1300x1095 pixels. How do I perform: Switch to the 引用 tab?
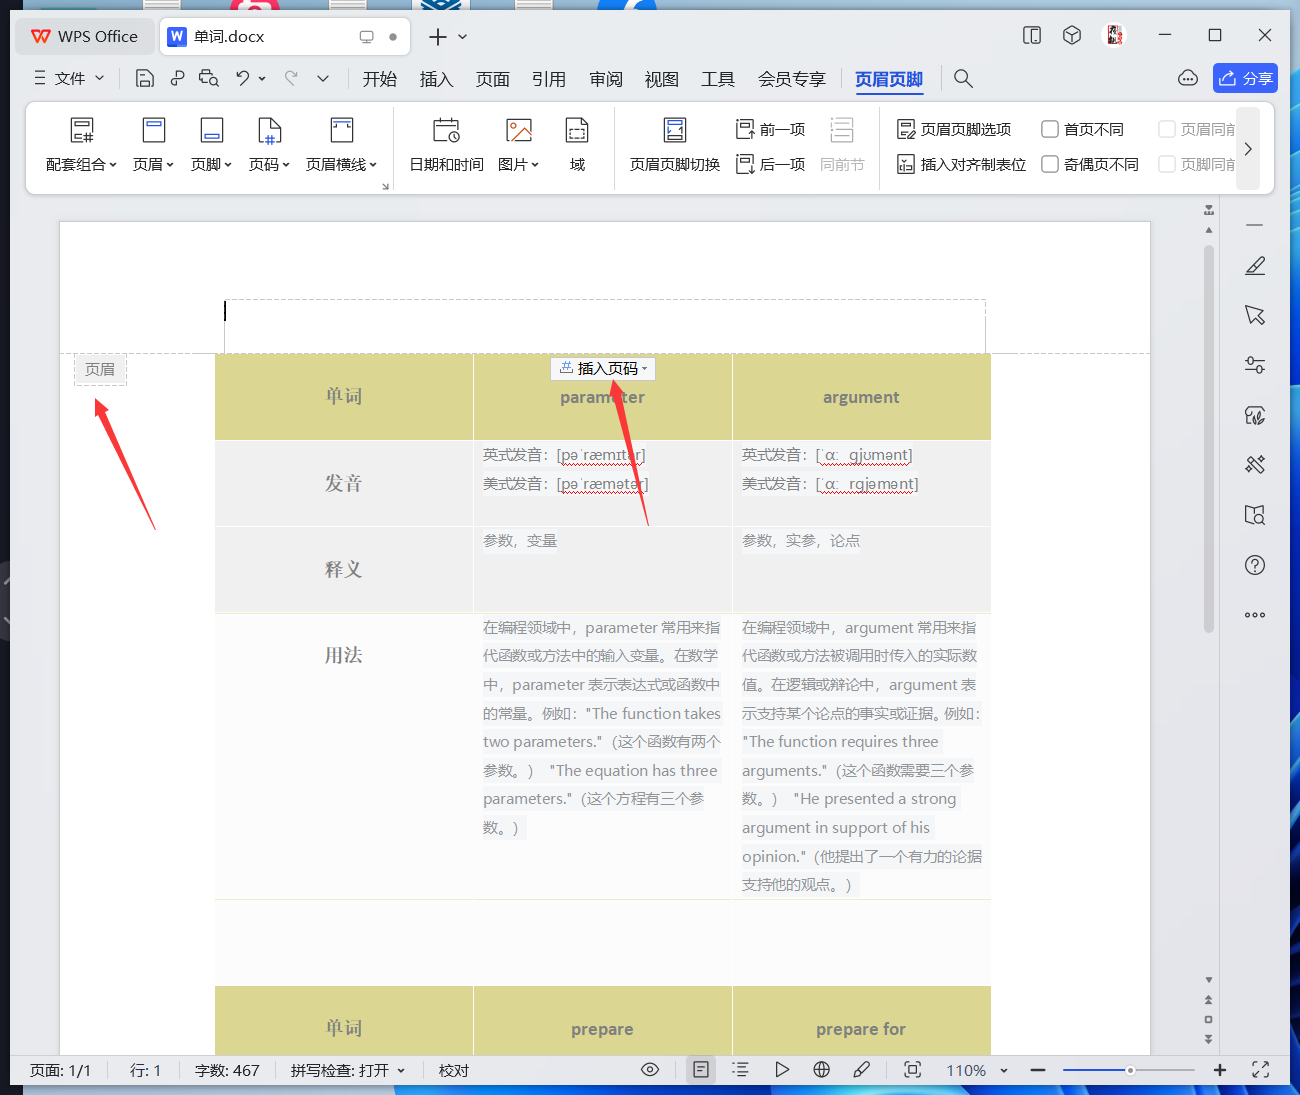[x=549, y=79]
